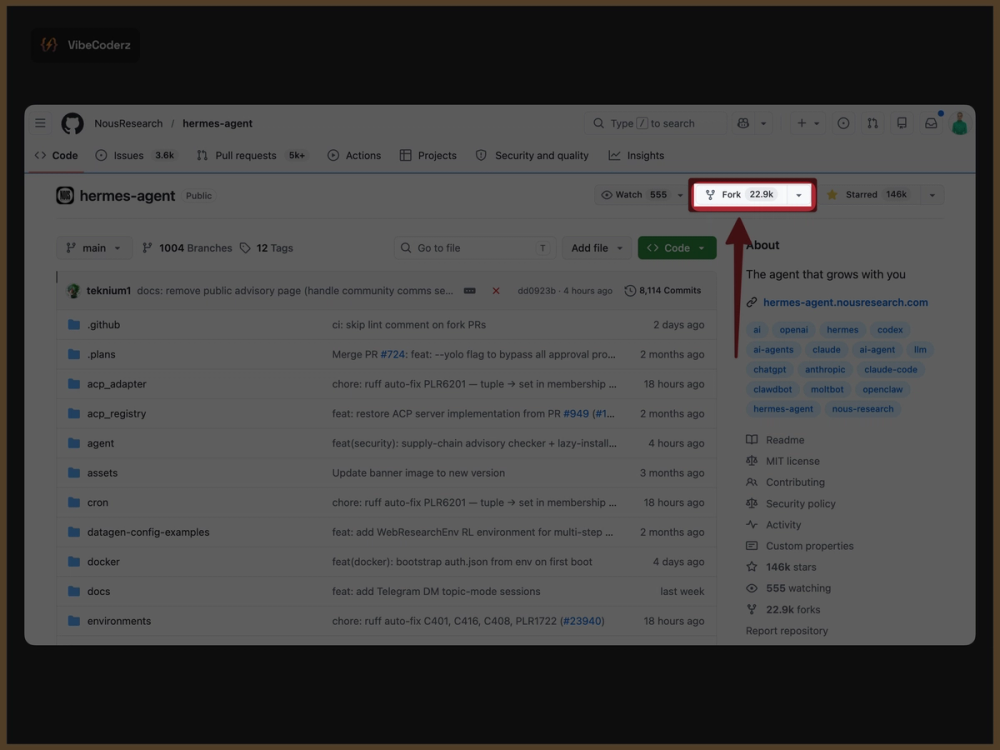1000x750 pixels.
Task: Click Report repository link
Action: click(786, 631)
